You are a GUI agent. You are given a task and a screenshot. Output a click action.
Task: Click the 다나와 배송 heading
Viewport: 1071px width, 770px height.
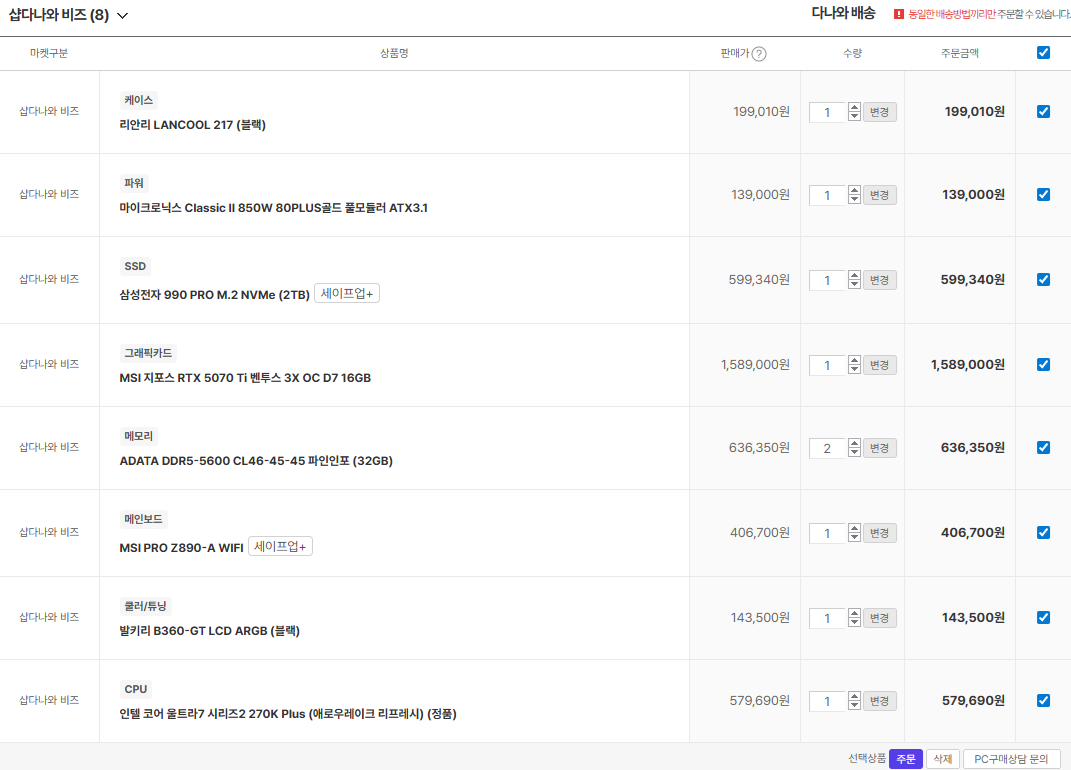tap(844, 13)
